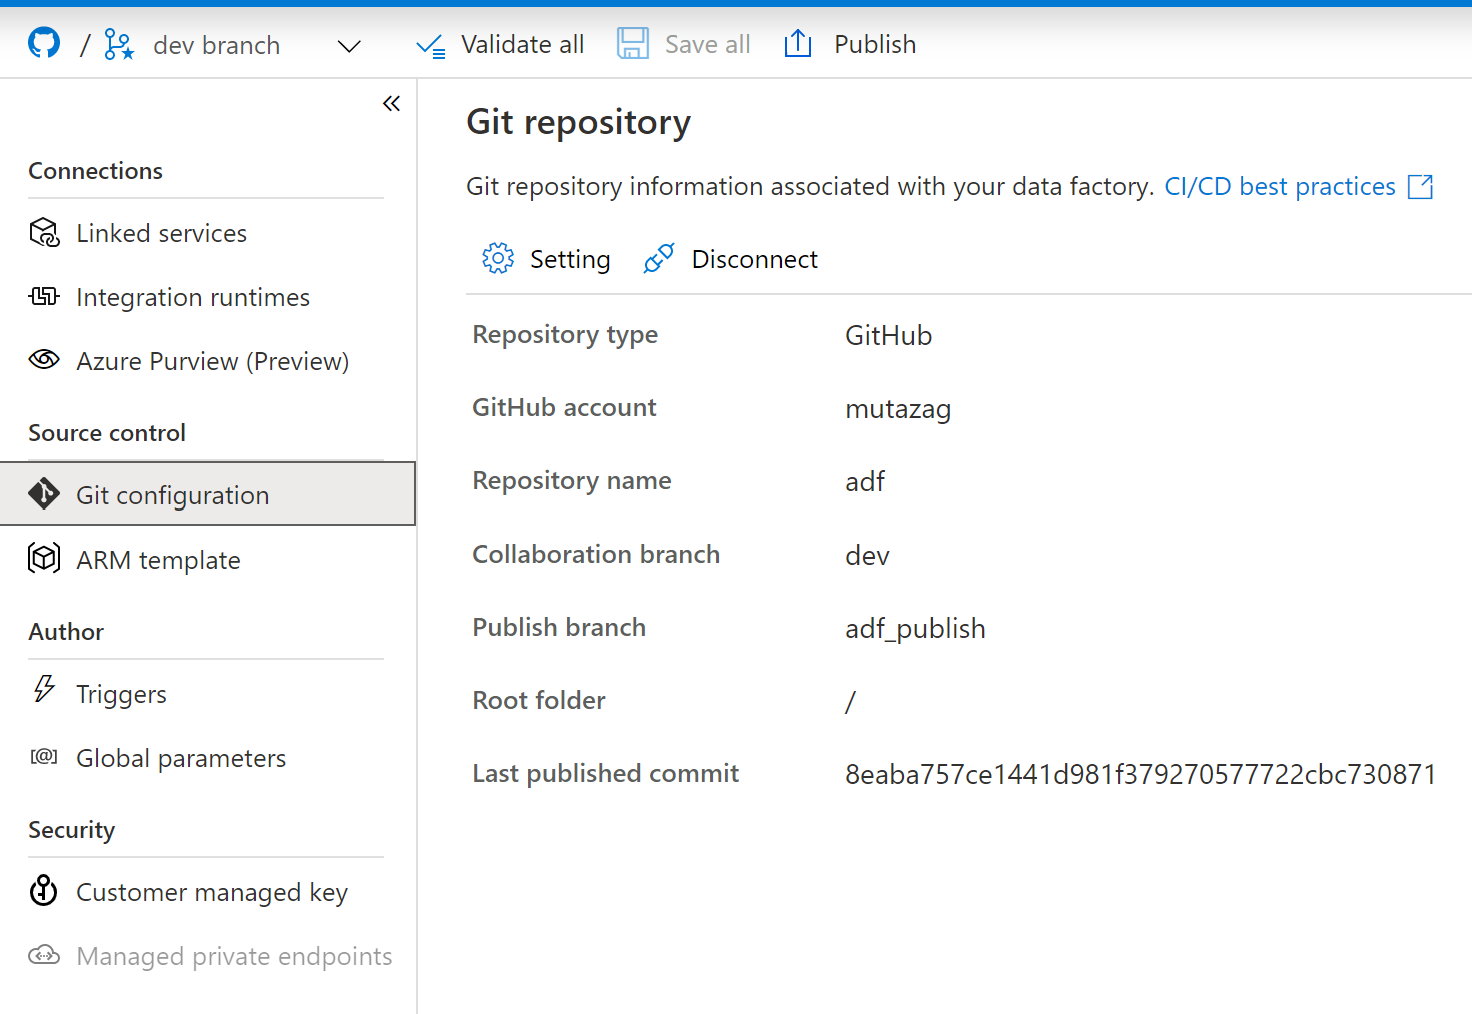Click the Customer managed key icon
This screenshot has height=1014, width=1472.
(x=44, y=890)
